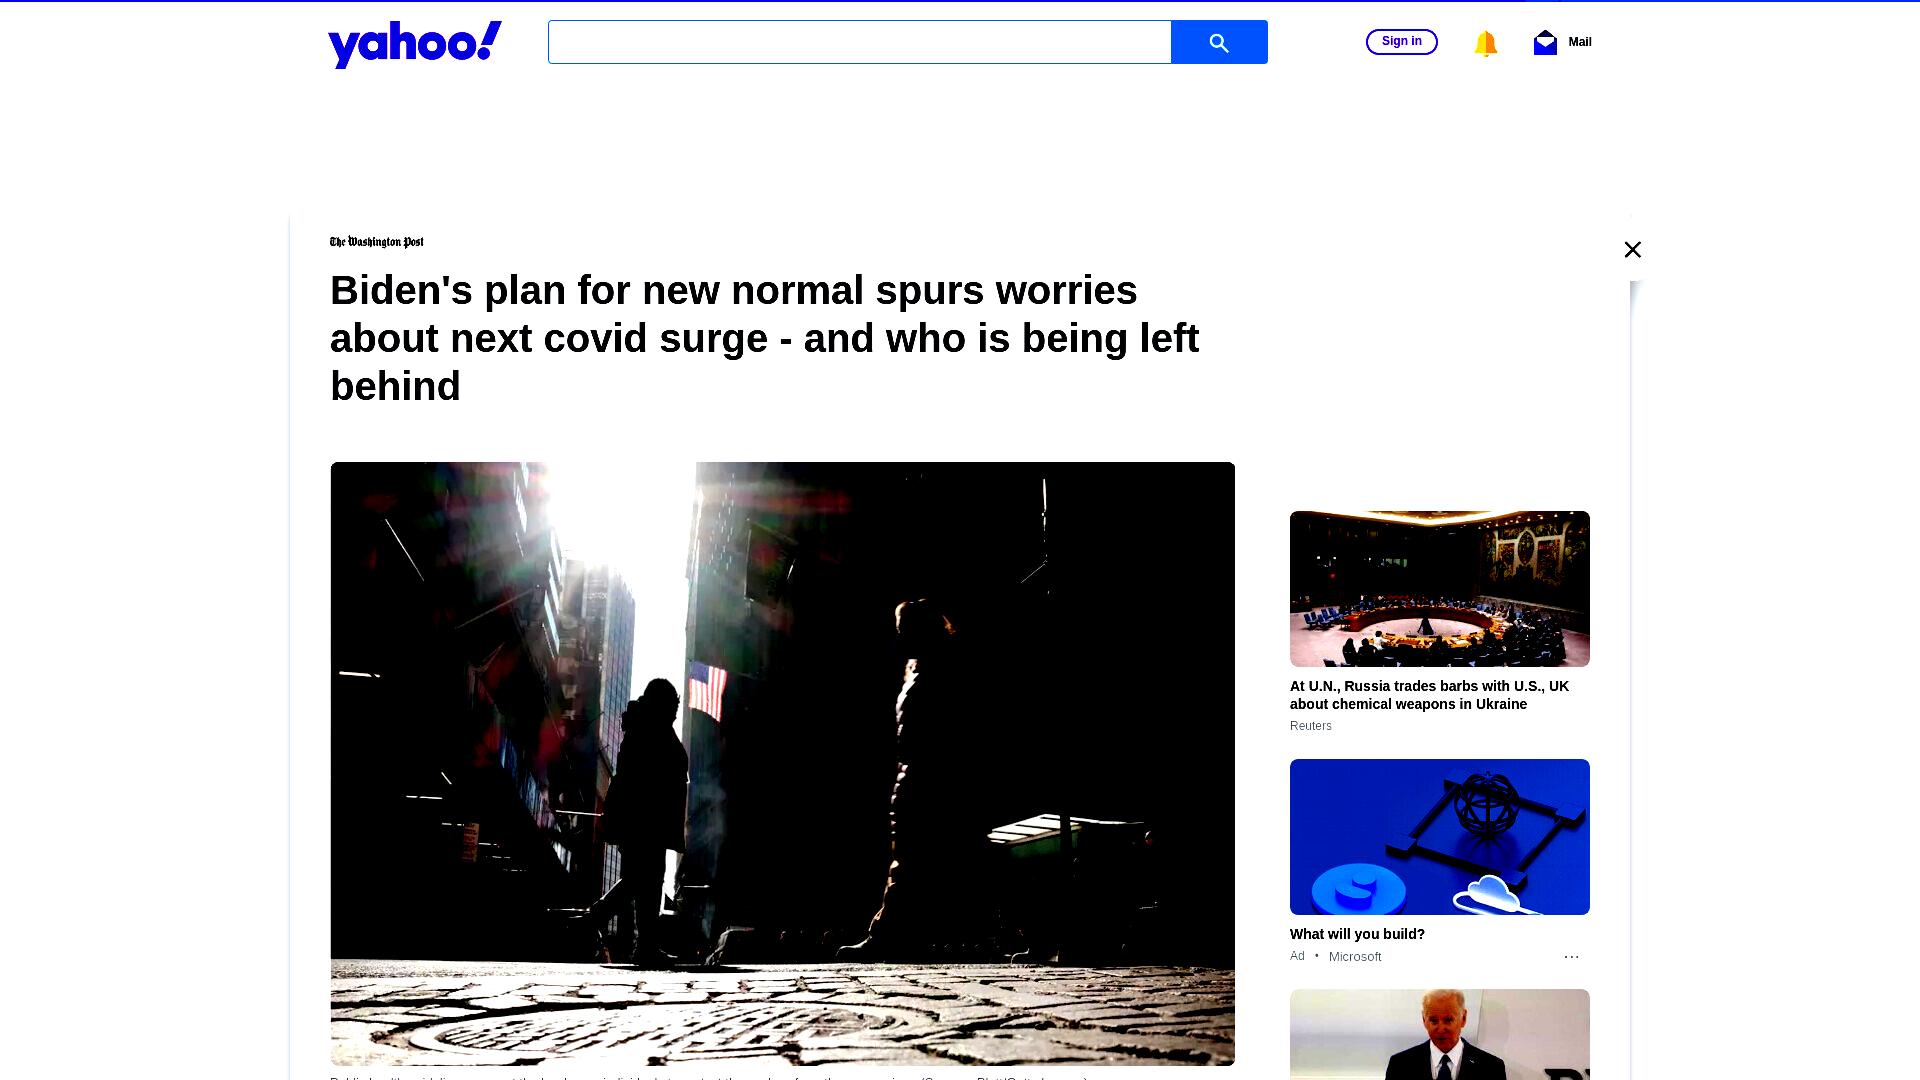Close the article with the X icon
This screenshot has width=1920, height=1080.
click(1632, 250)
